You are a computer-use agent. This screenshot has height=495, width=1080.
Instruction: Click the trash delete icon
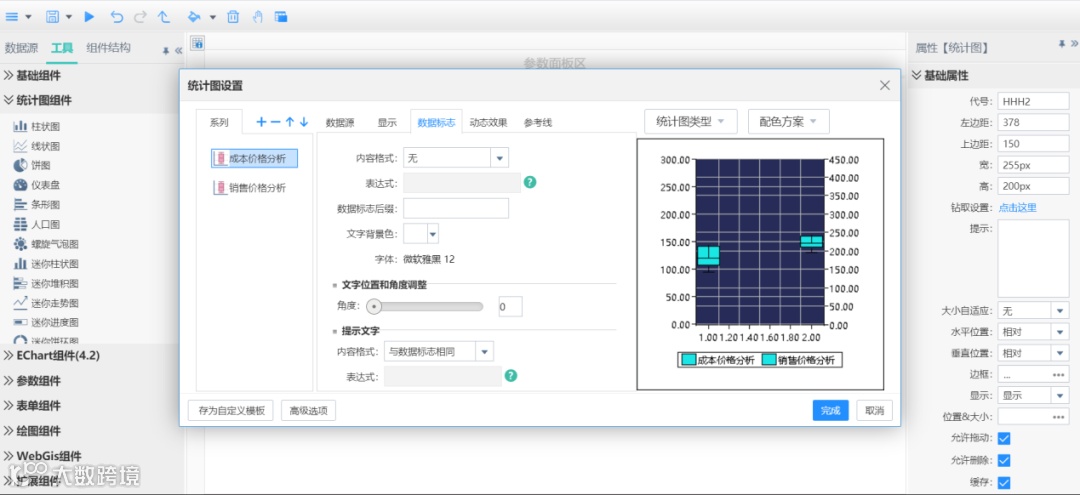pos(233,17)
